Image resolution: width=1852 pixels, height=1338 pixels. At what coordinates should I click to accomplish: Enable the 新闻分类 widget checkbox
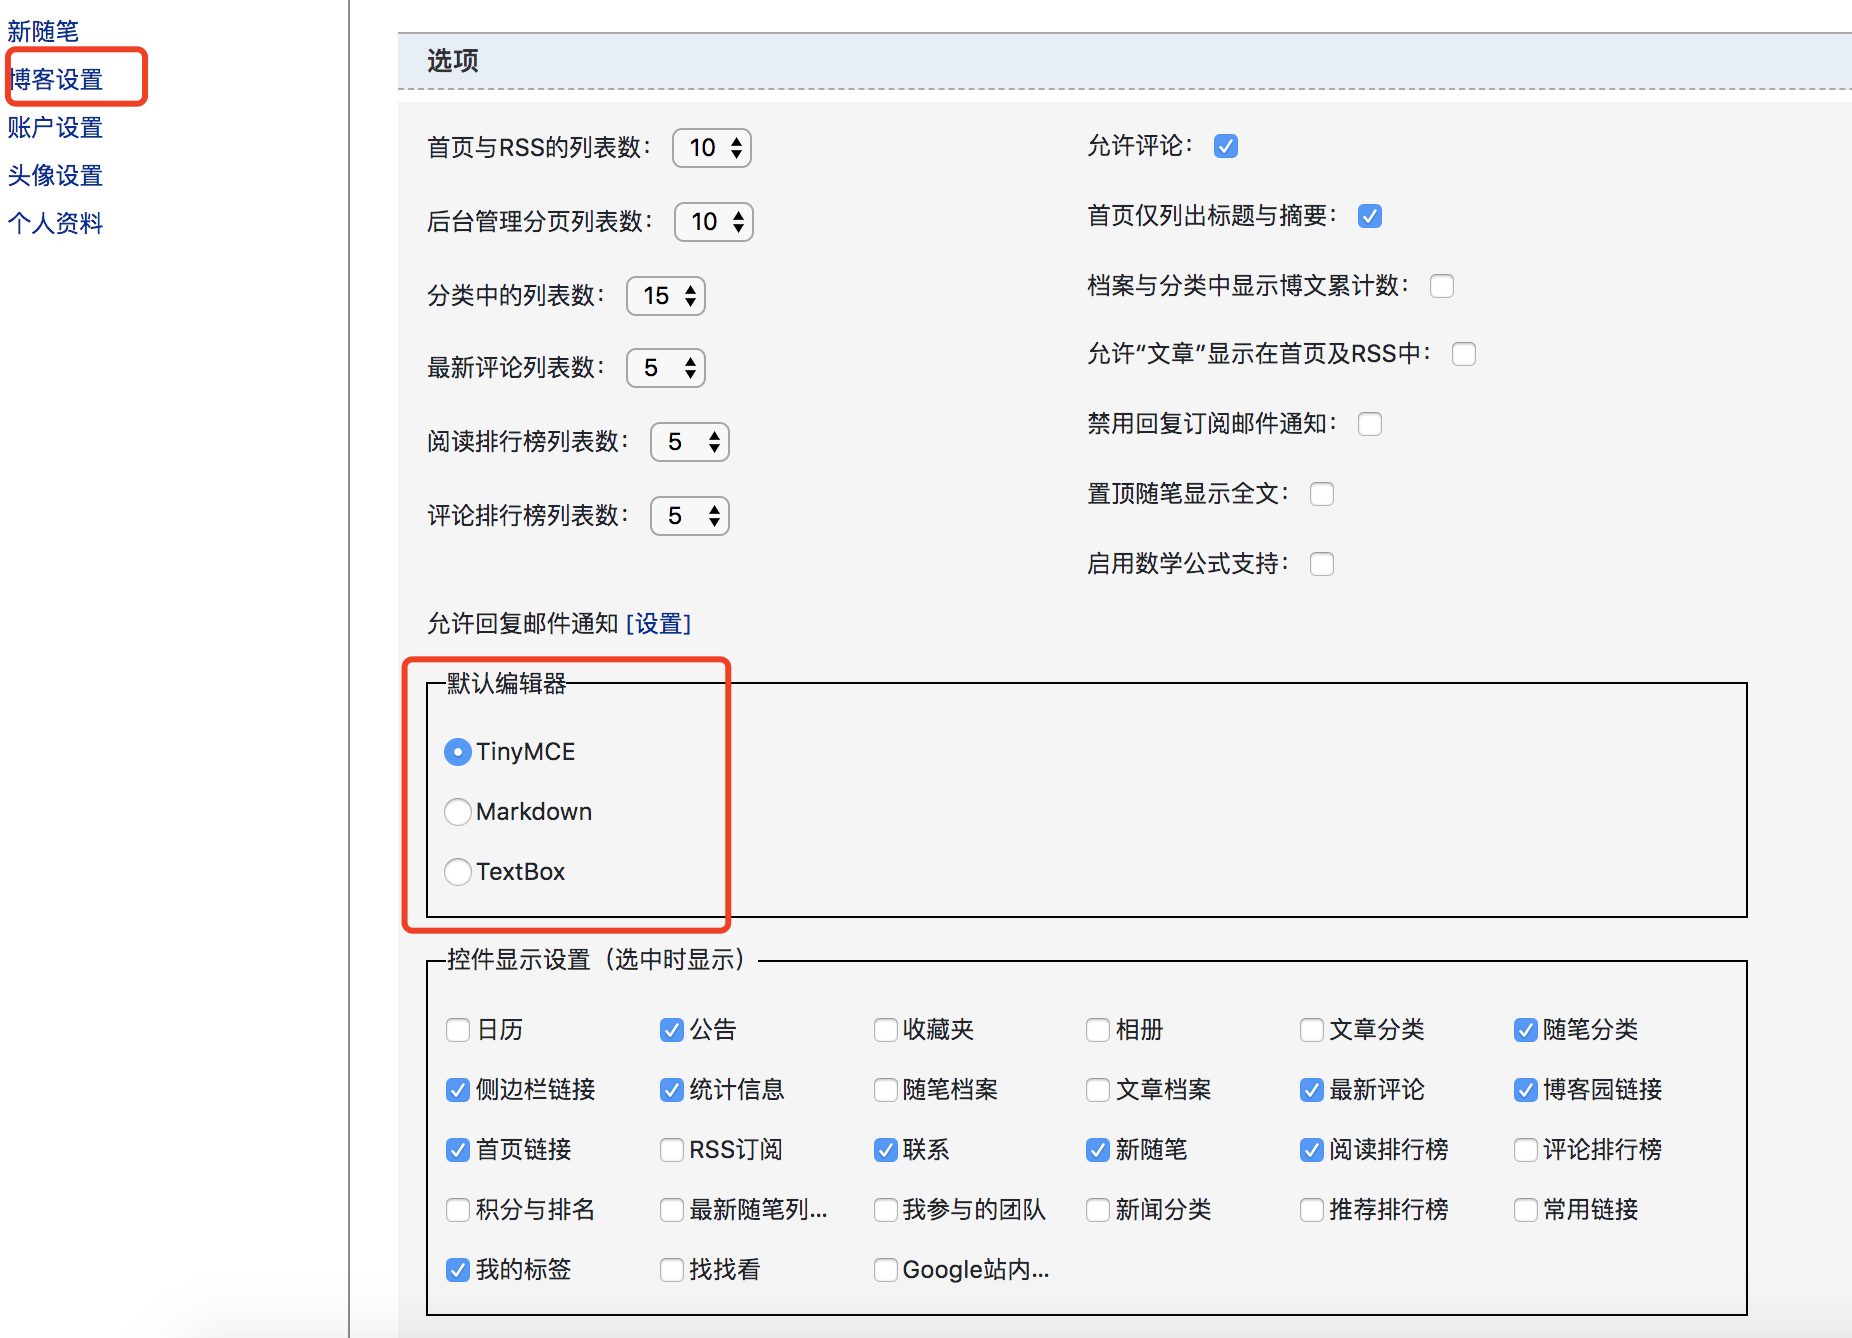[1098, 1210]
